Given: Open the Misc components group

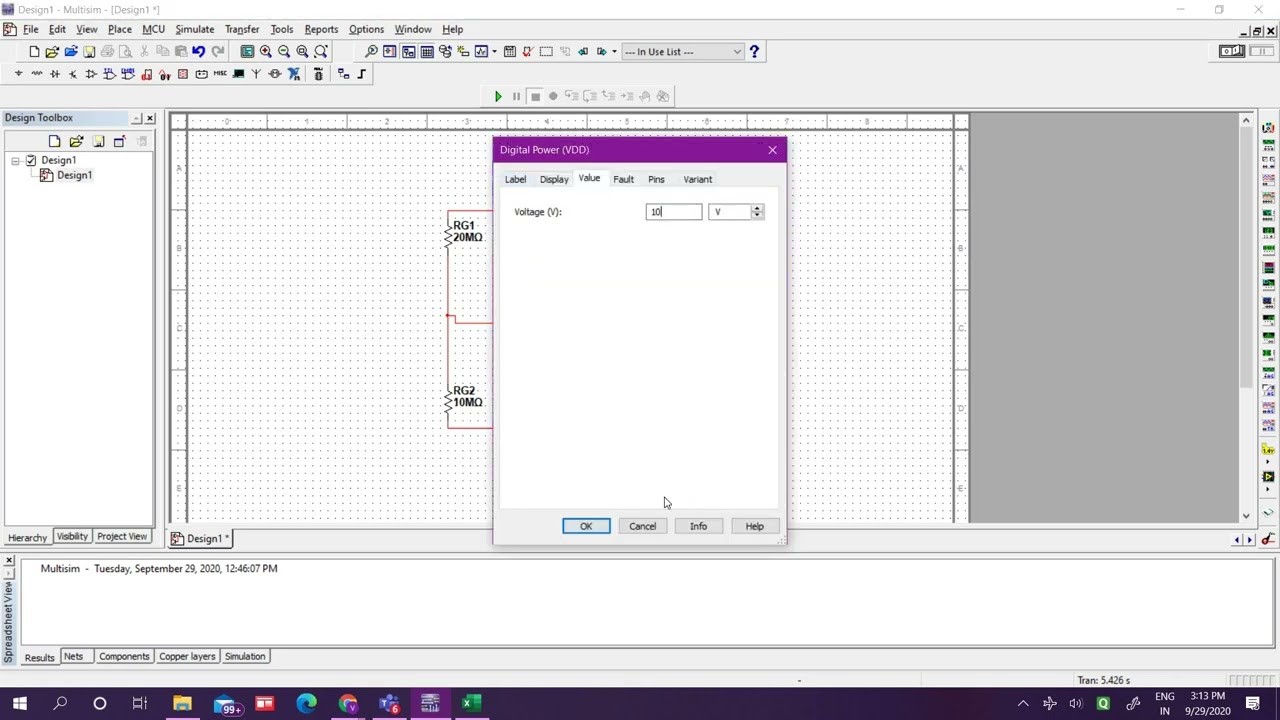Looking at the screenshot, I should pyautogui.click(x=220, y=74).
